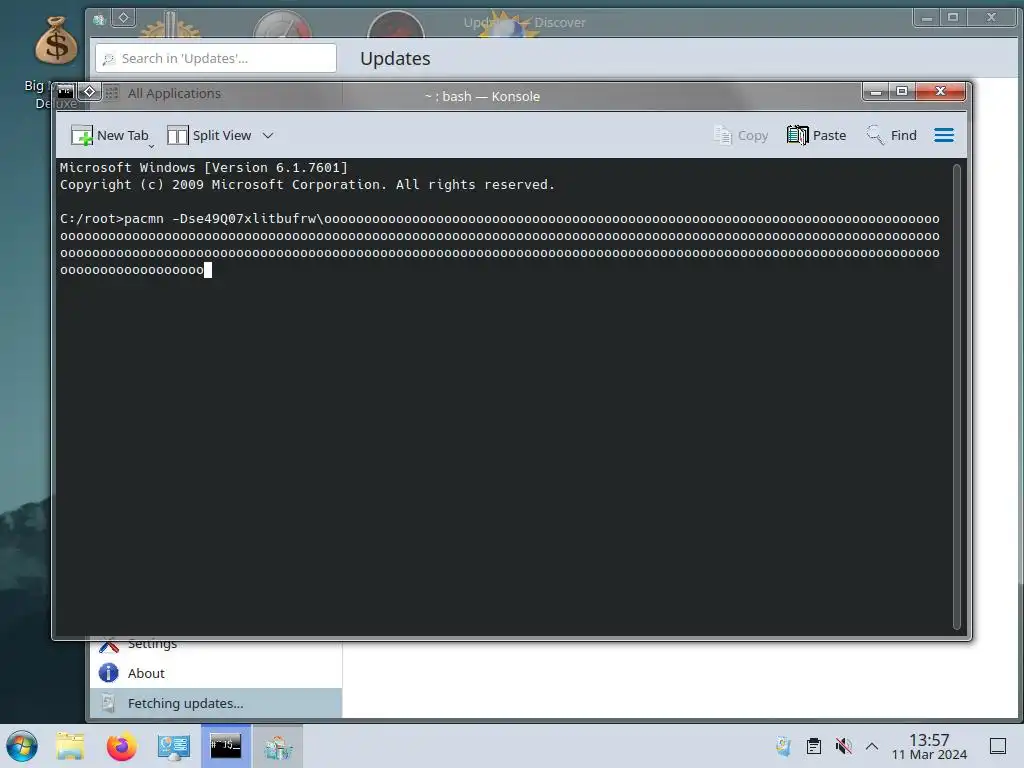Close the Discover window
This screenshot has width=1024, height=768.
(x=991, y=18)
